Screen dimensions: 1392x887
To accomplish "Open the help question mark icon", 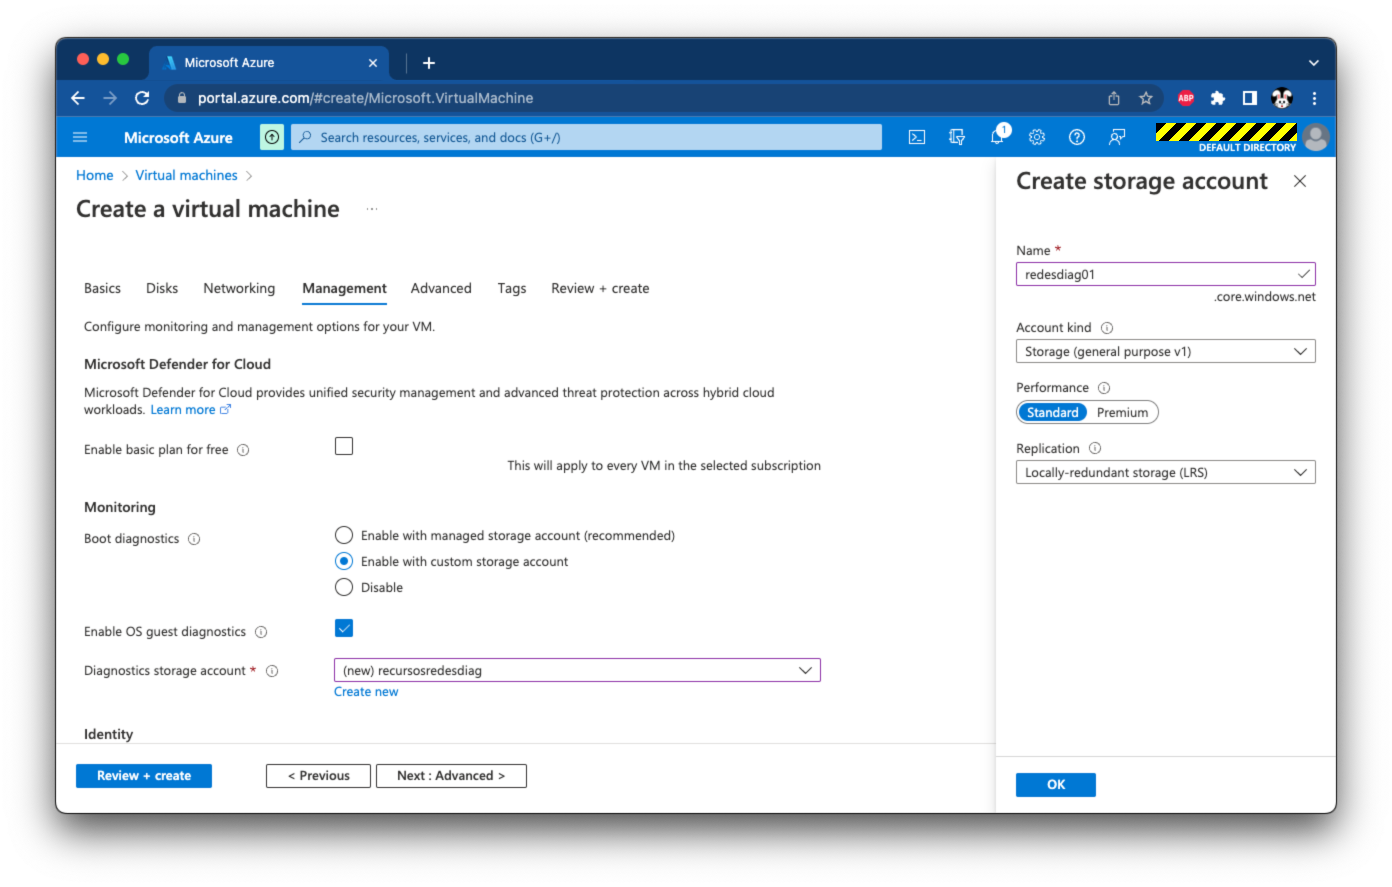I will (x=1077, y=138).
